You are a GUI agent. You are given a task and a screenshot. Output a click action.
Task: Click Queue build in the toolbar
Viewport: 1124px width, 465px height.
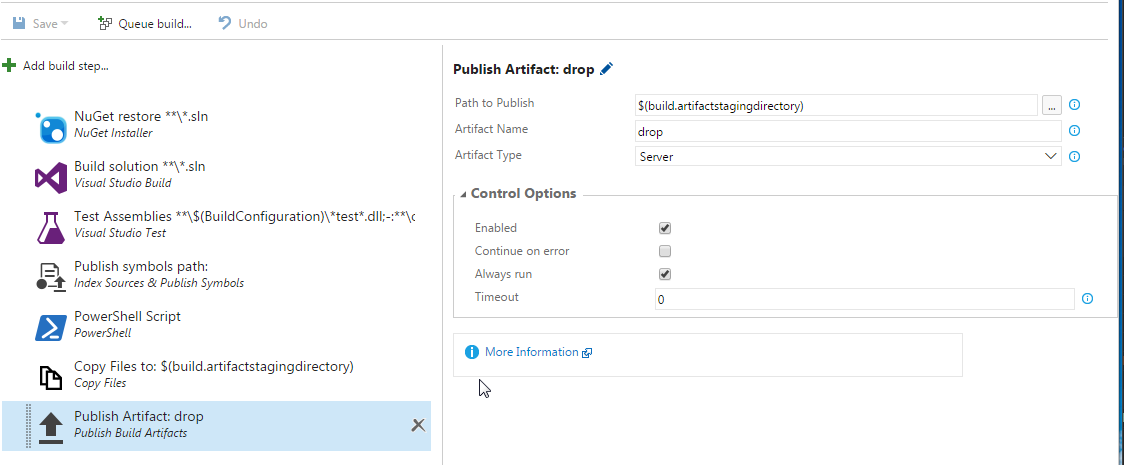click(x=145, y=23)
